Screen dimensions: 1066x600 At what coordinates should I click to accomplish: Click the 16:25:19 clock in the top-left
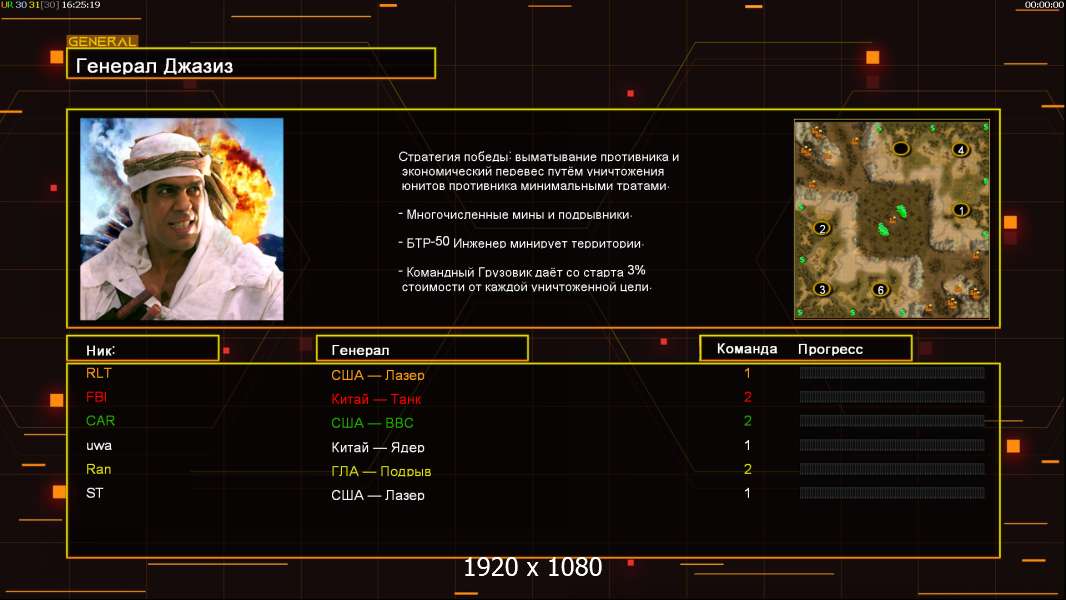pyautogui.click(x=81, y=5)
